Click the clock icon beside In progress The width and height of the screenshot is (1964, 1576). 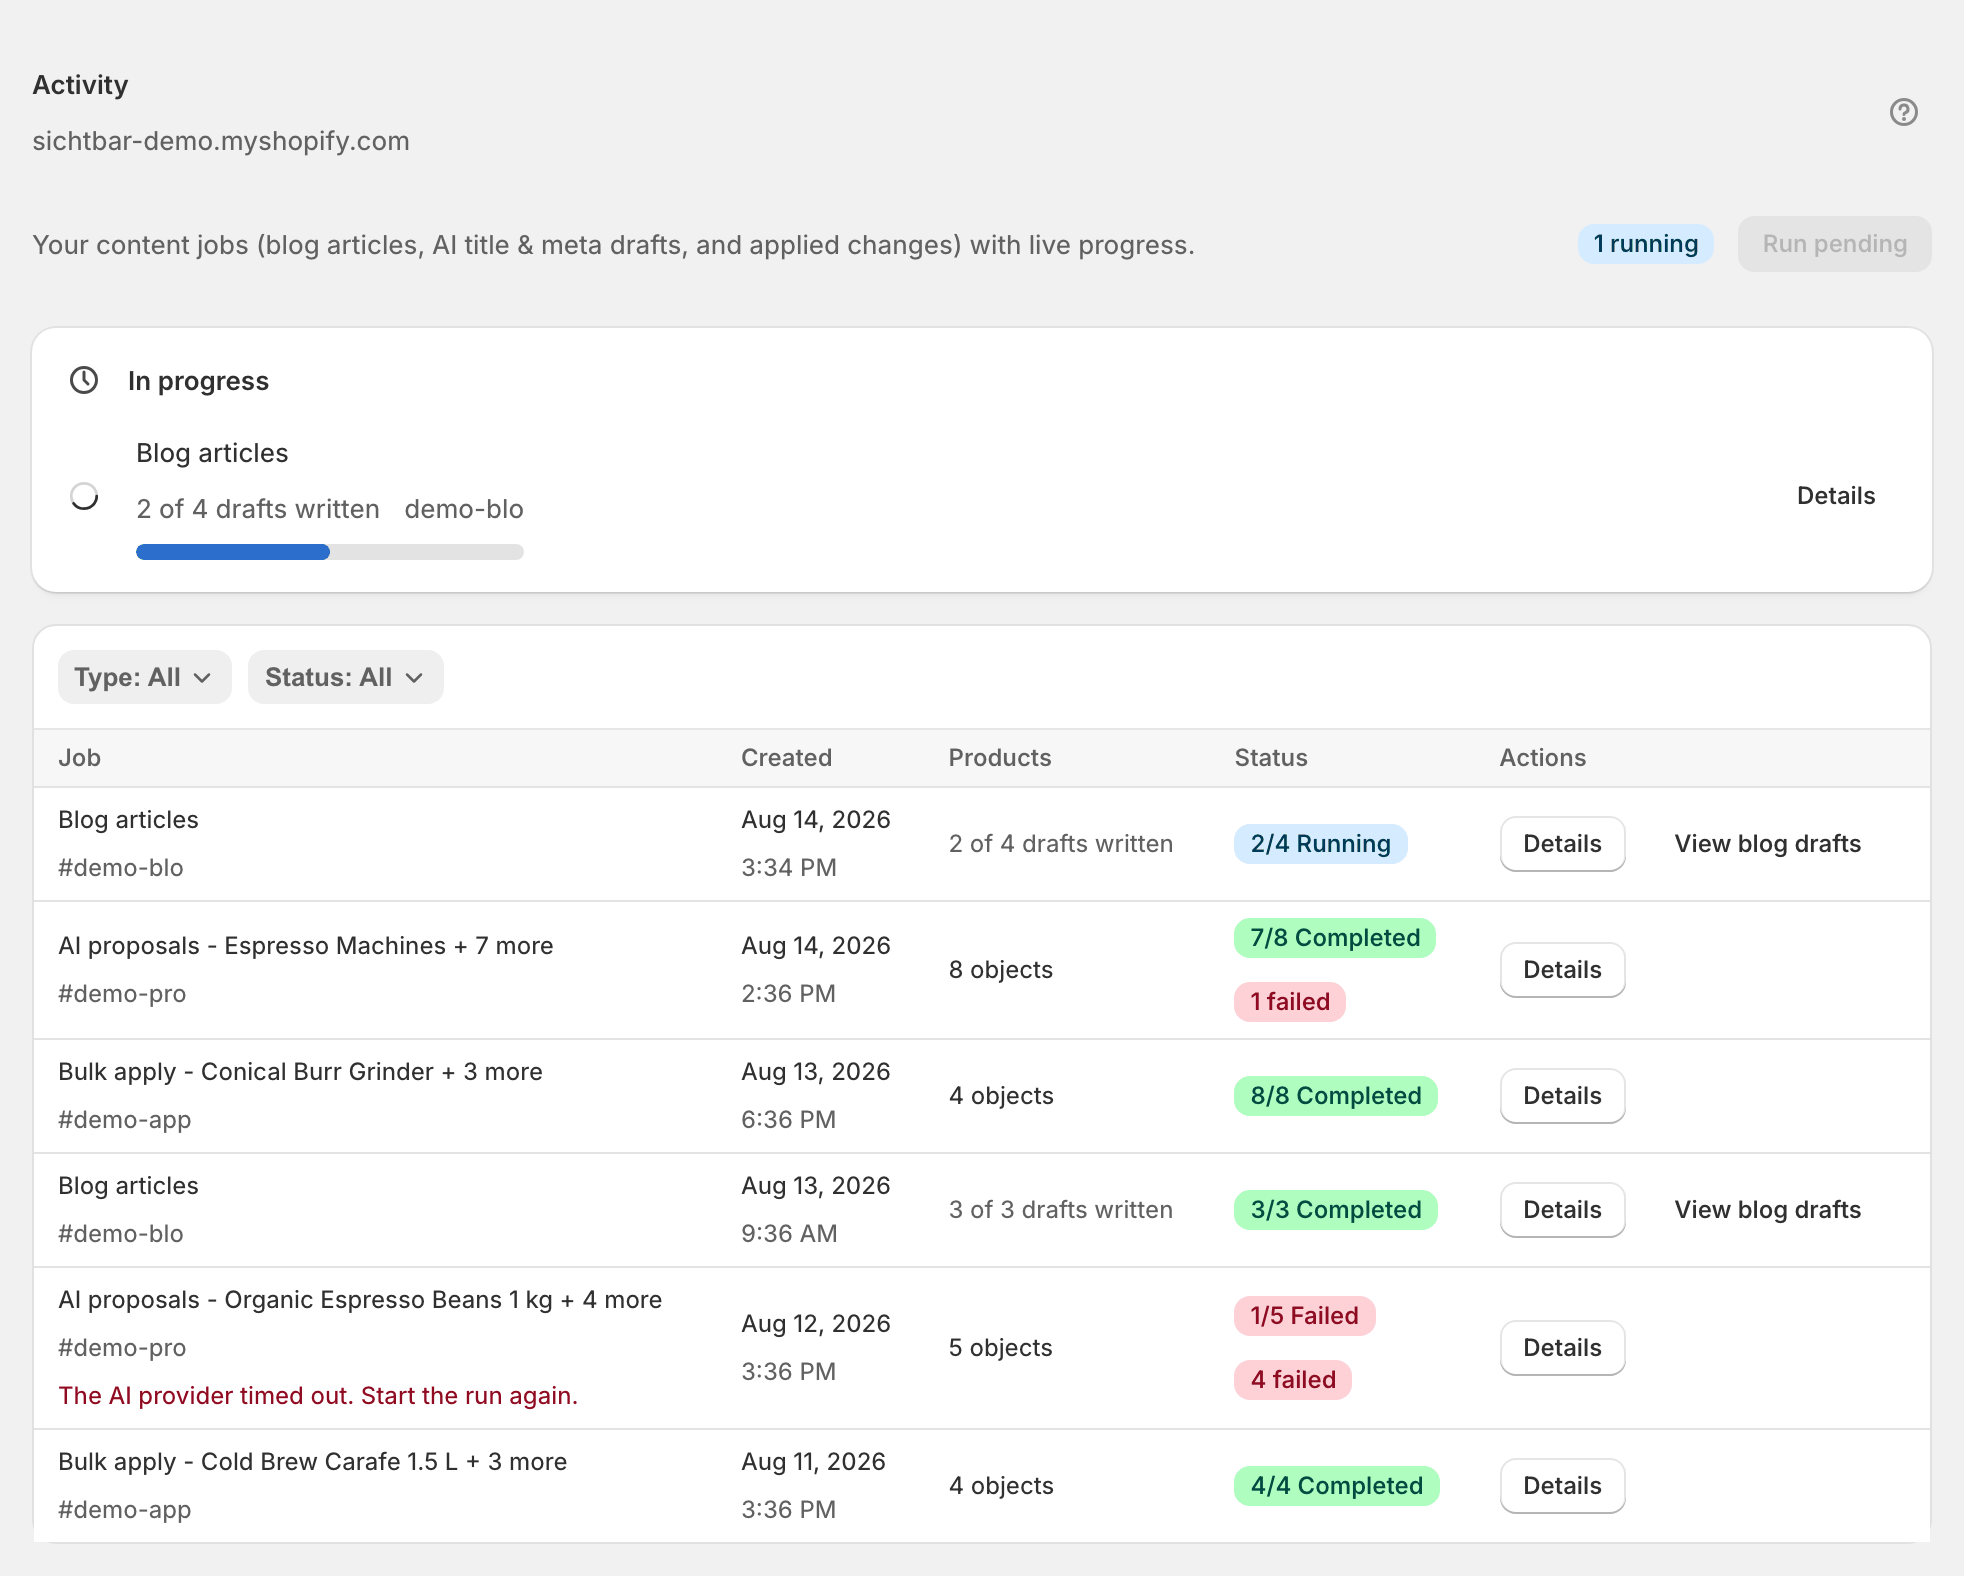84,380
